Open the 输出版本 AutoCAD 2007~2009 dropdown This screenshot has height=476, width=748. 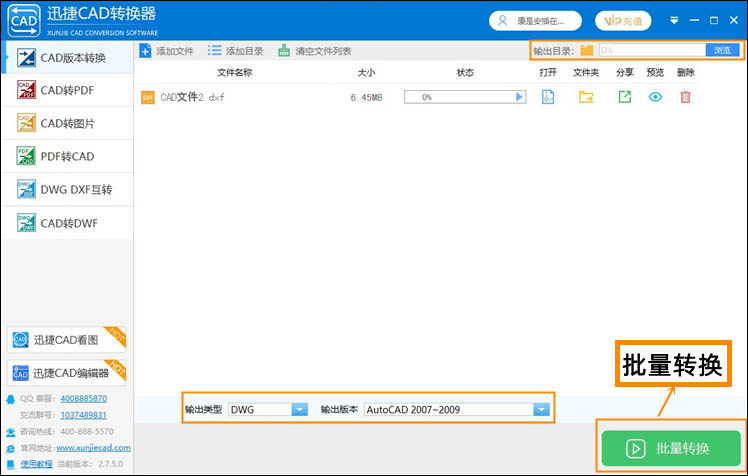coord(457,409)
